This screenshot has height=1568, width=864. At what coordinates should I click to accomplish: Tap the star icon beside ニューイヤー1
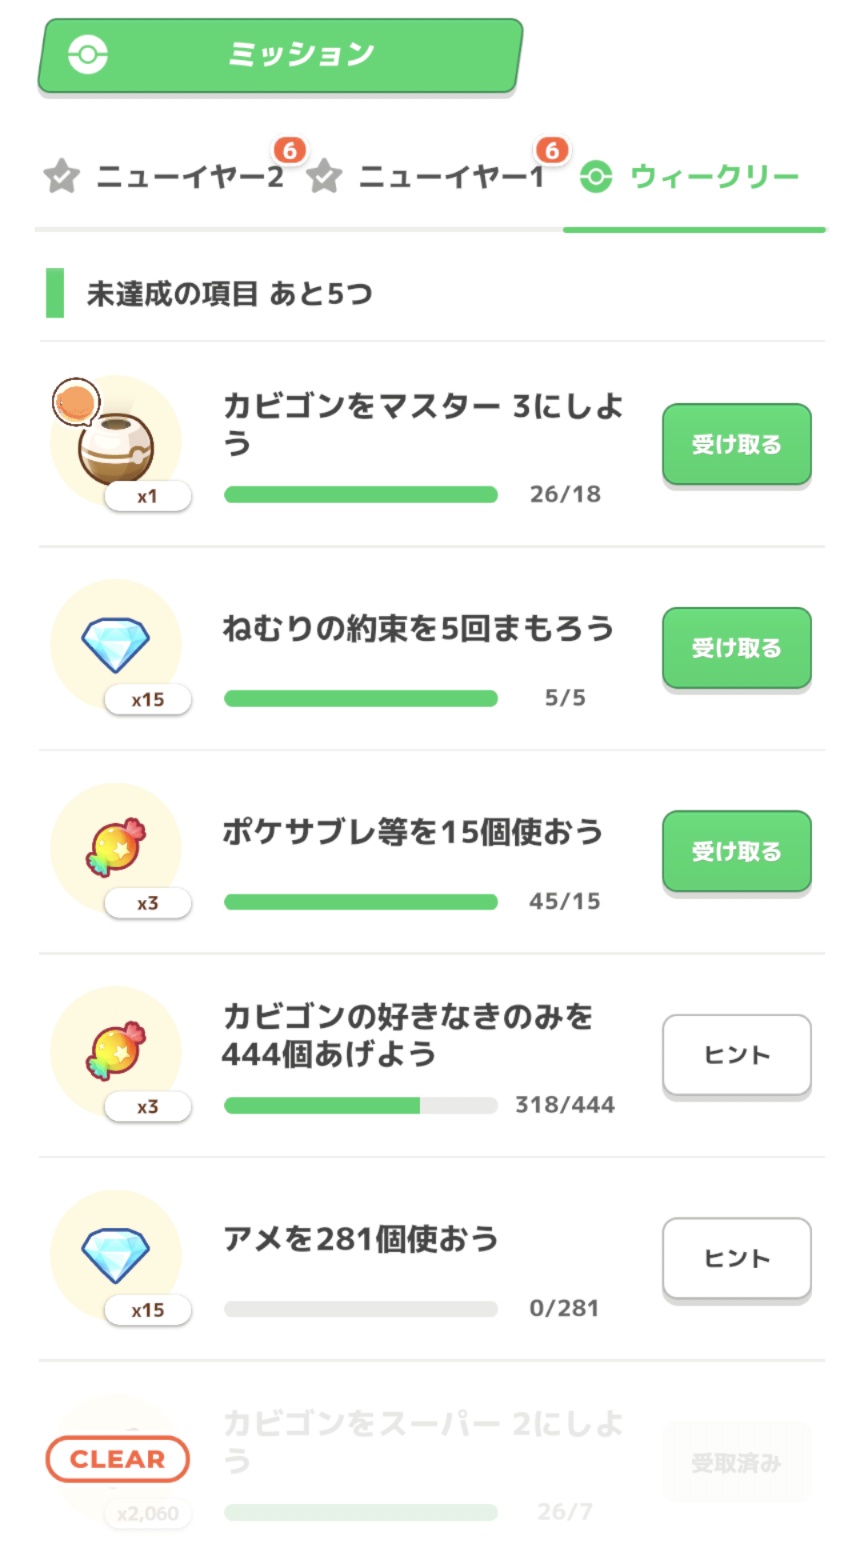[x=324, y=178]
